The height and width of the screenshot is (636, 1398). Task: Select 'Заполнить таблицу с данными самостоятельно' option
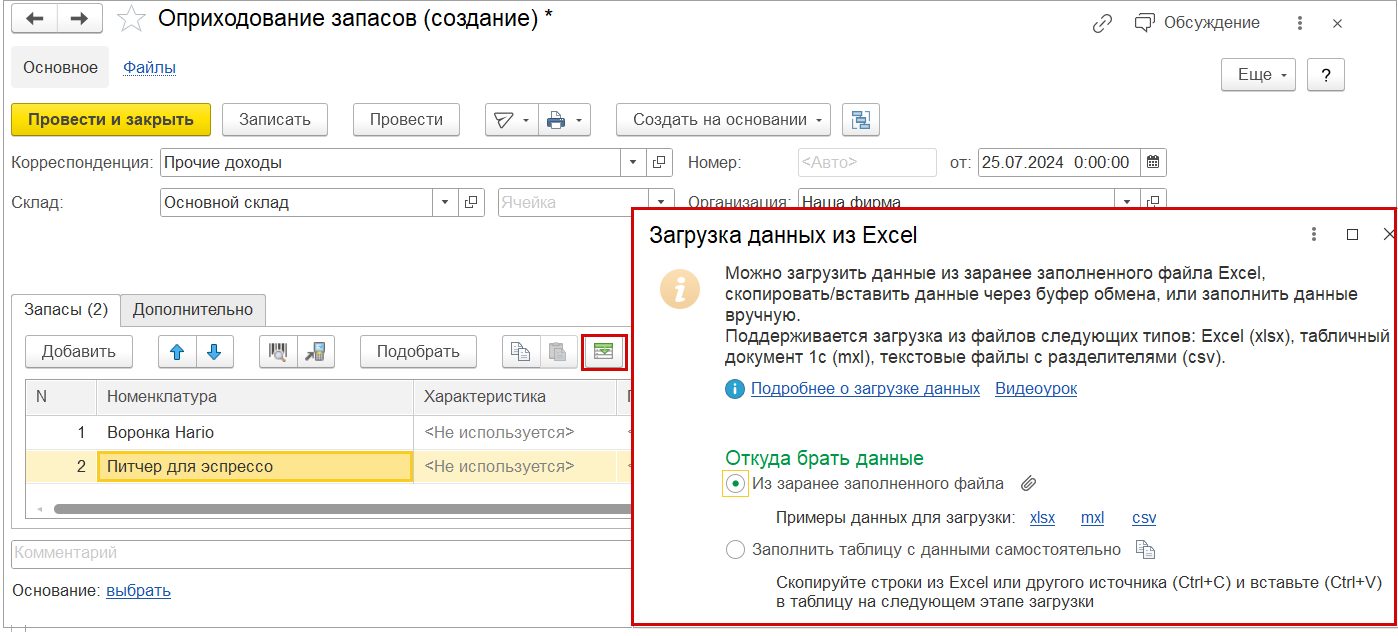pyautogui.click(x=736, y=549)
